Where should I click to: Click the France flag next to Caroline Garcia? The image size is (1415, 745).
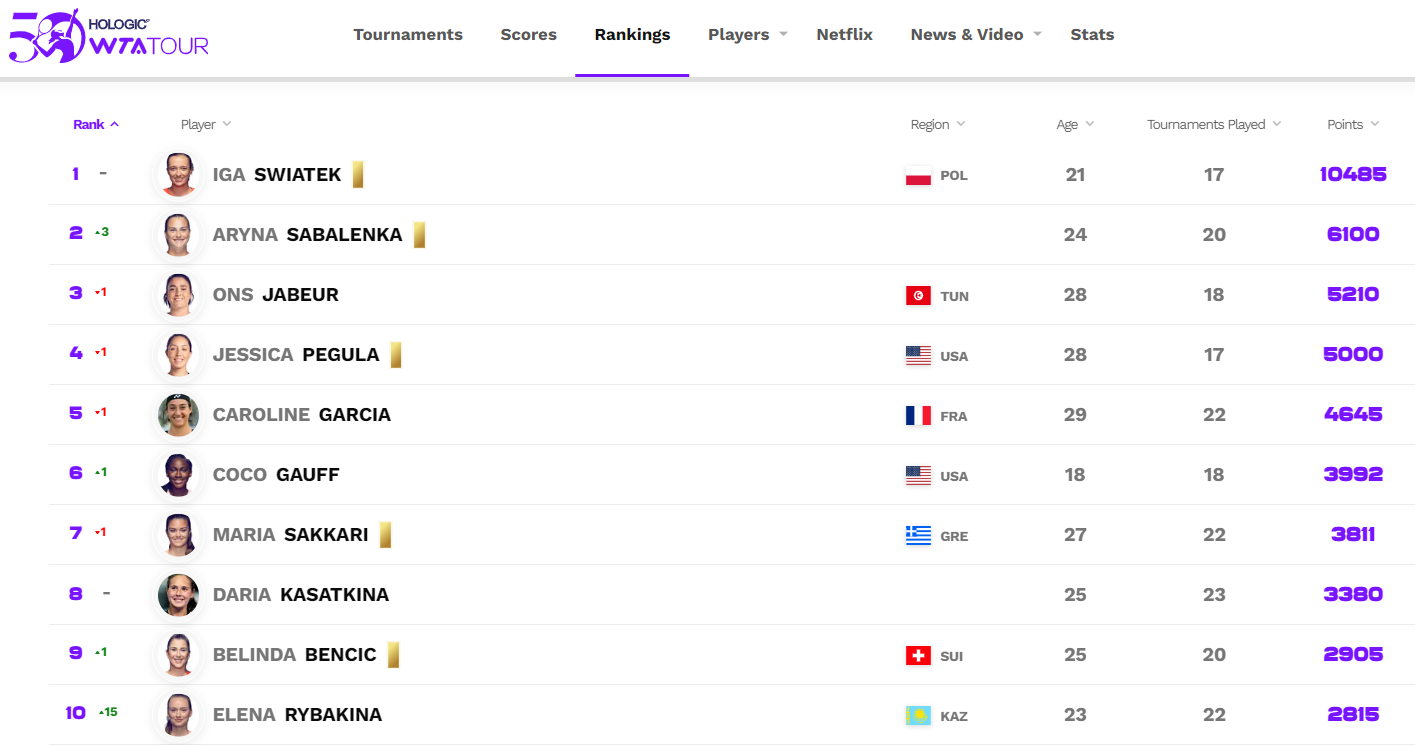(x=918, y=416)
